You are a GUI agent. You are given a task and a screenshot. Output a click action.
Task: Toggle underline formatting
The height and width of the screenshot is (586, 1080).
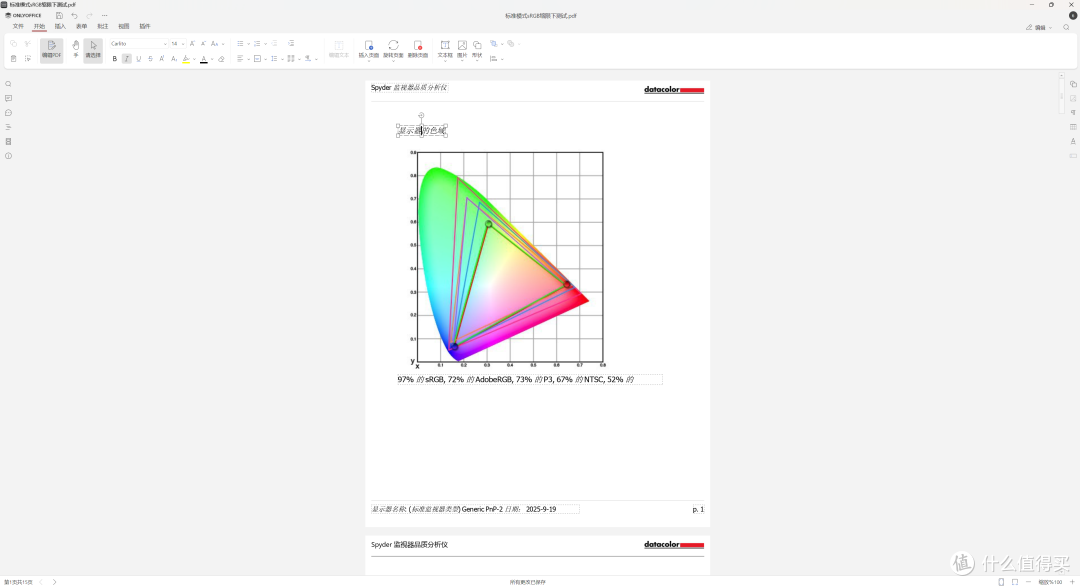point(138,59)
